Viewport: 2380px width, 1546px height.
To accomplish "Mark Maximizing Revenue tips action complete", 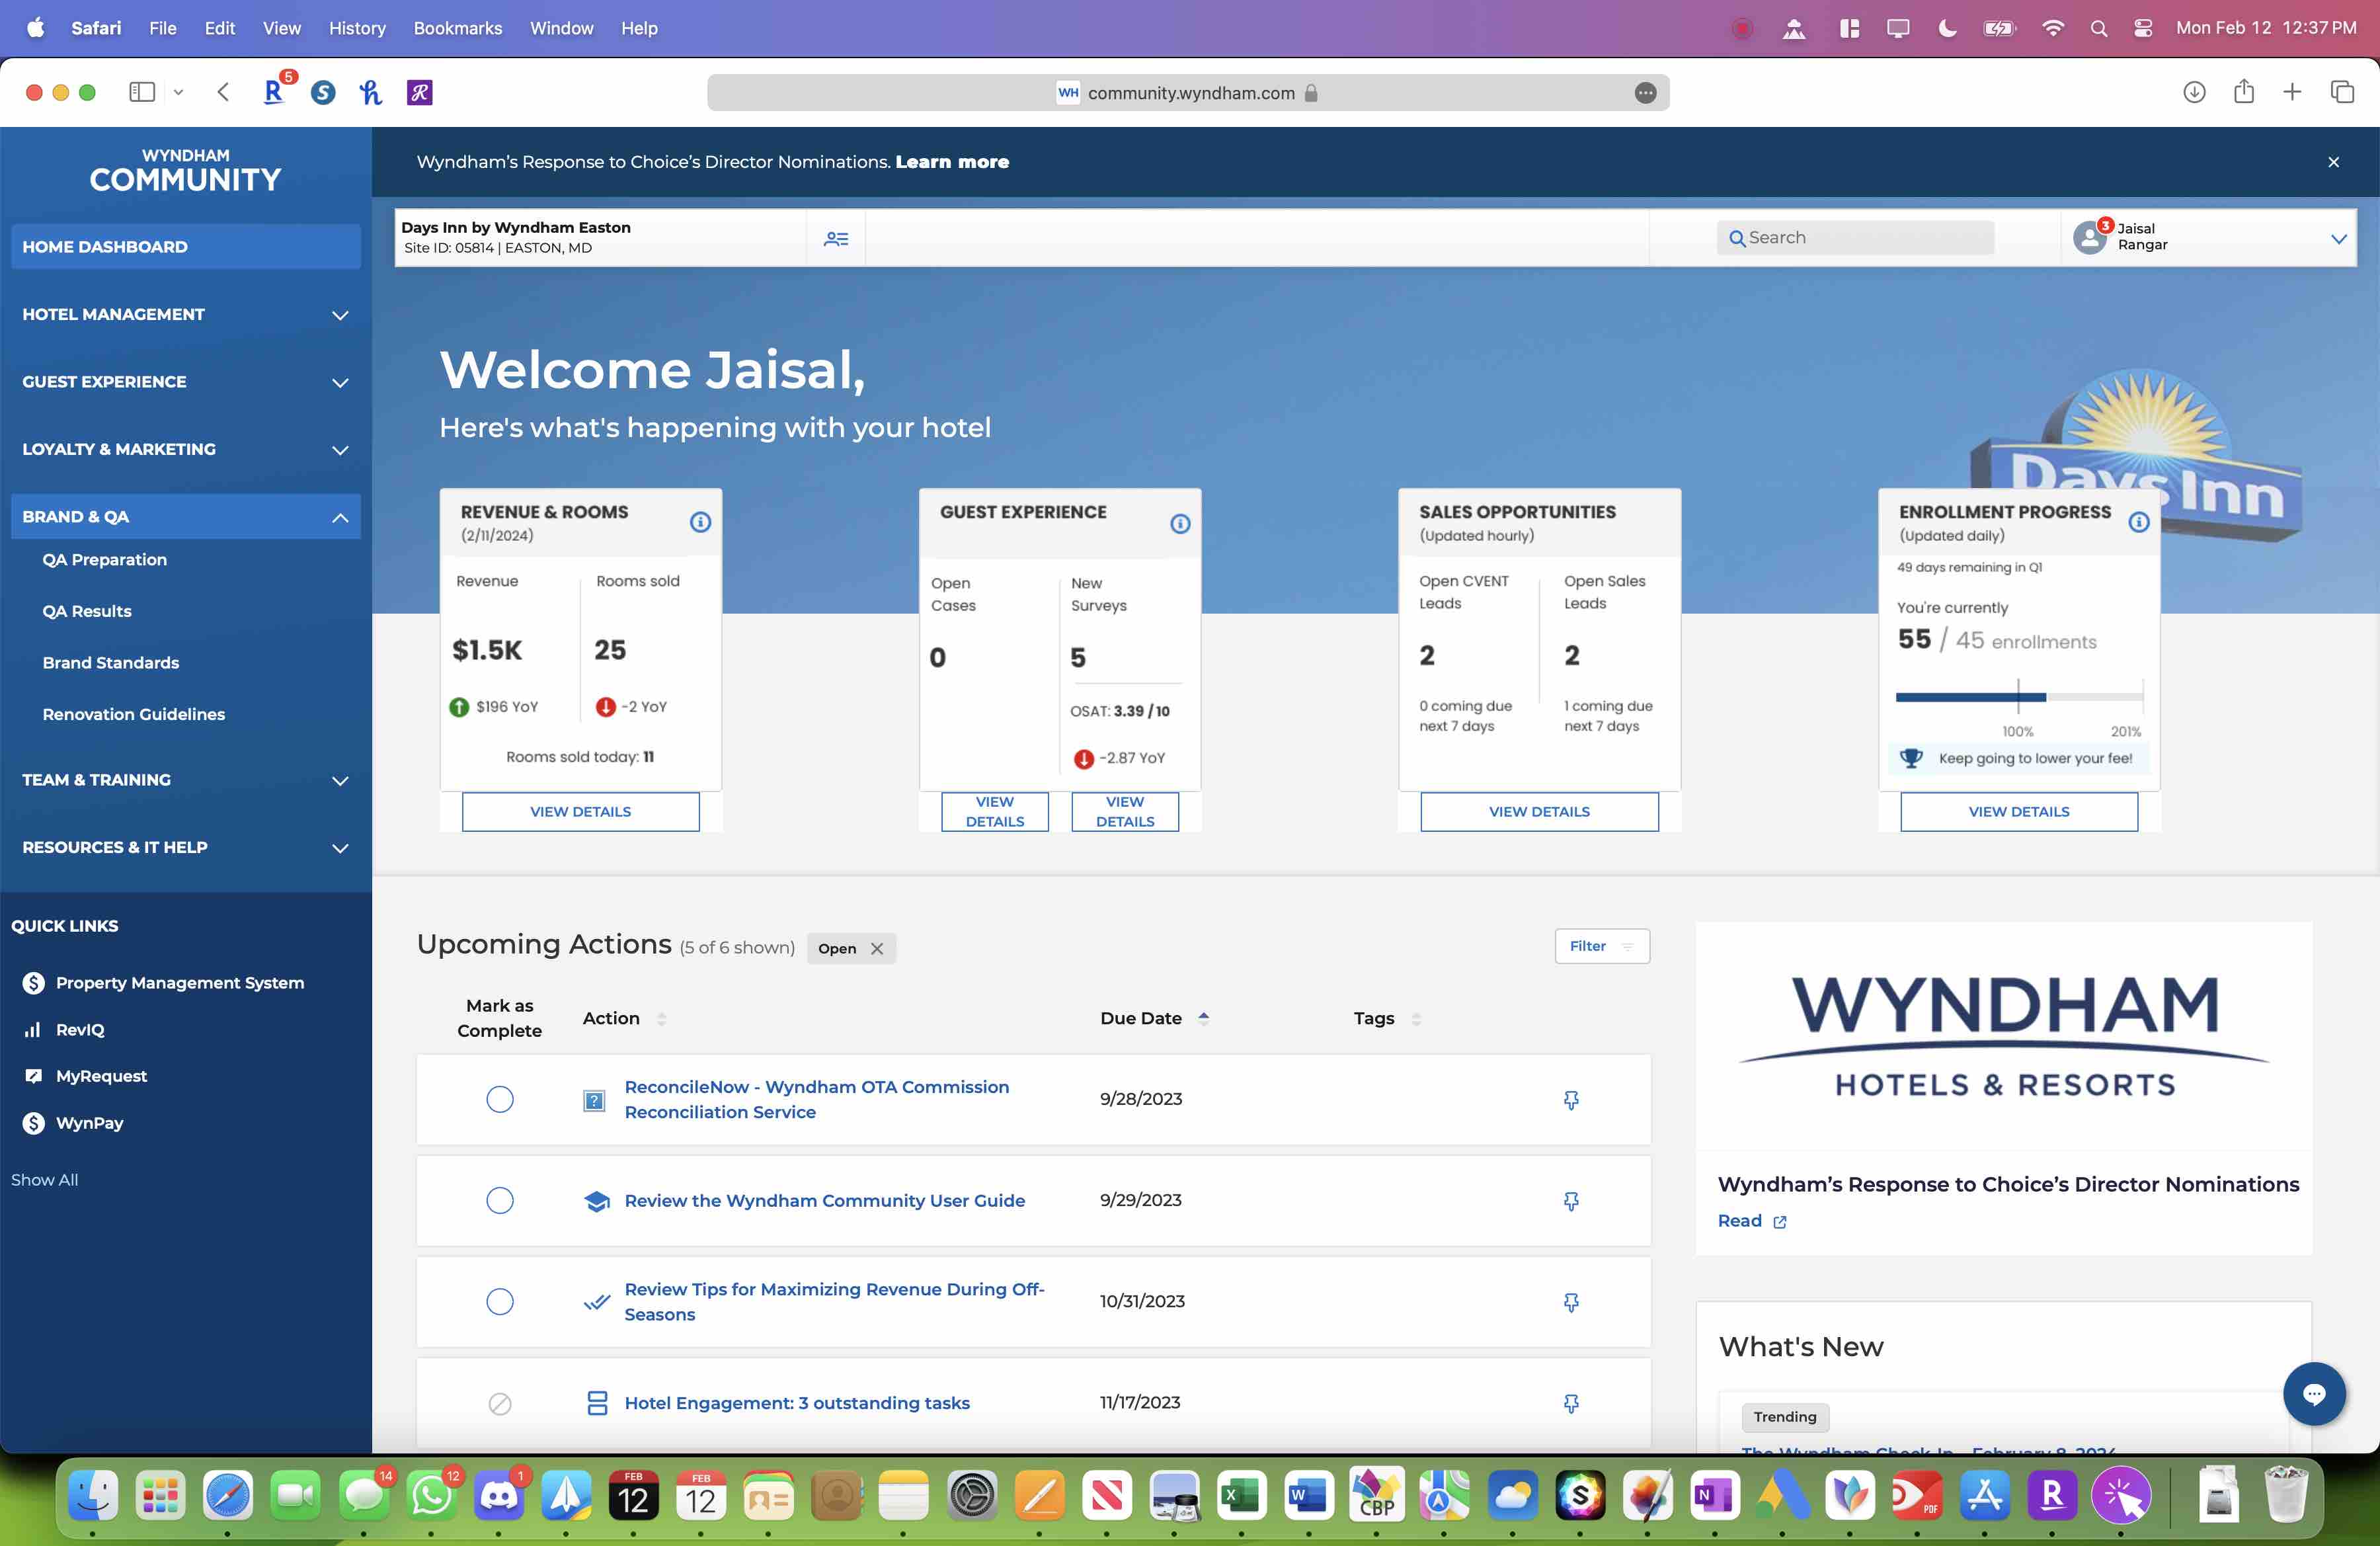I will [x=500, y=1301].
